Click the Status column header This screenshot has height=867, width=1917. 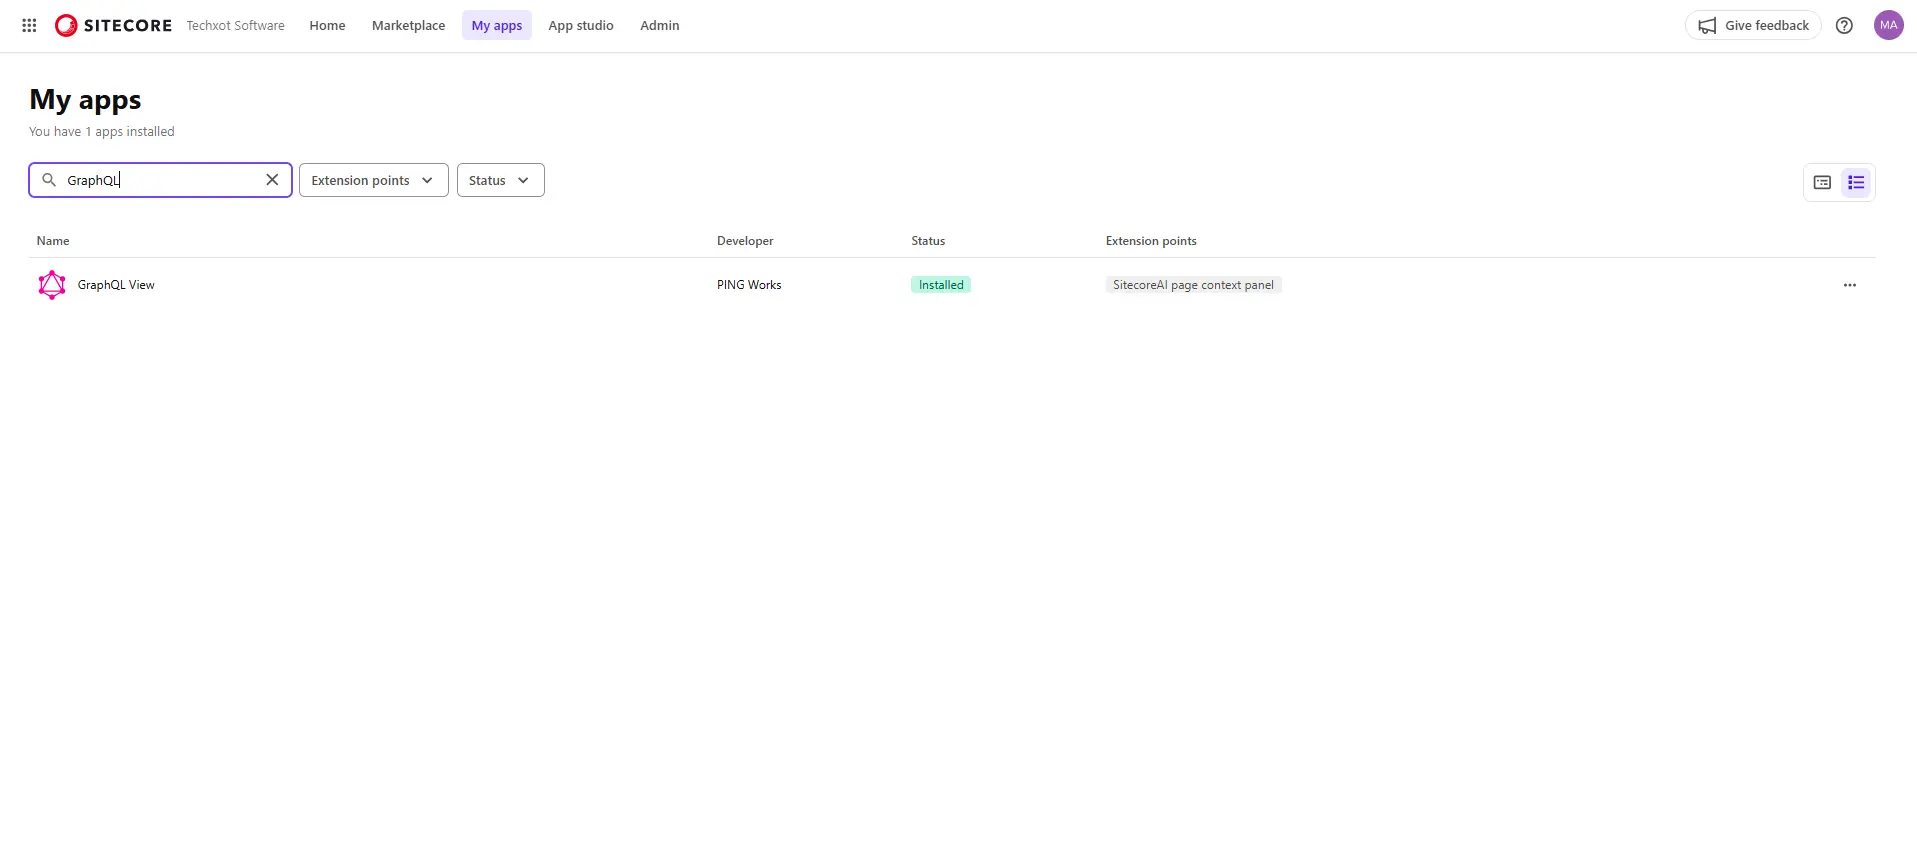tap(928, 241)
